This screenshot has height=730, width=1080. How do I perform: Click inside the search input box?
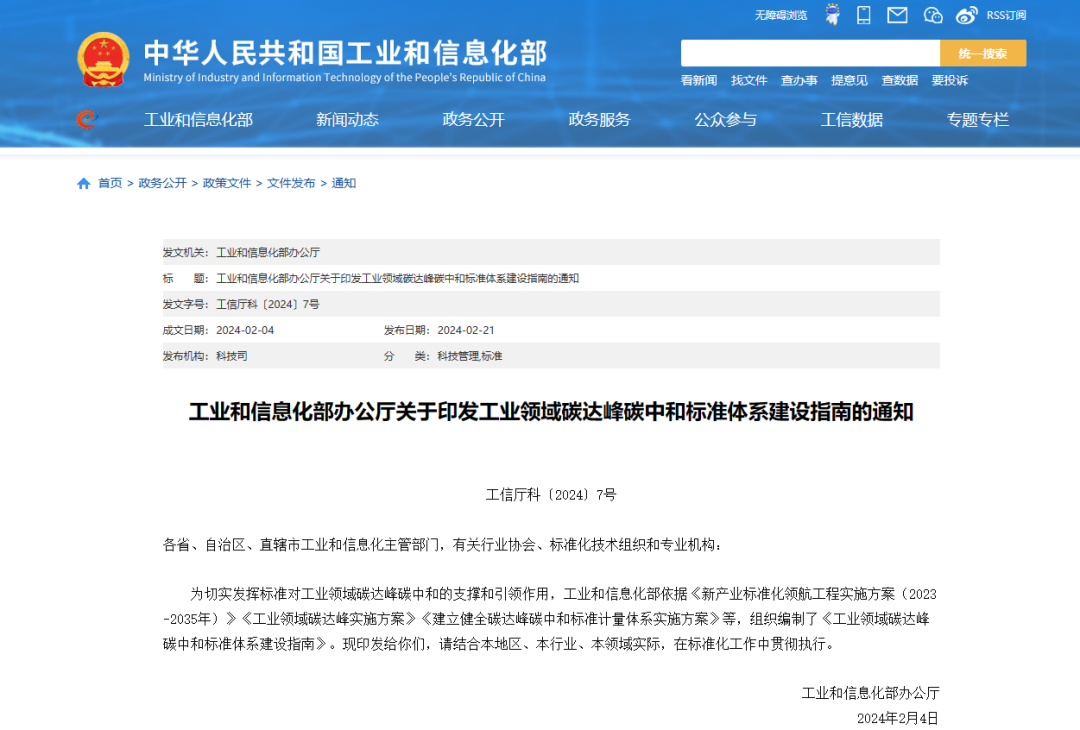pyautogui.click(x=810, y=52)
